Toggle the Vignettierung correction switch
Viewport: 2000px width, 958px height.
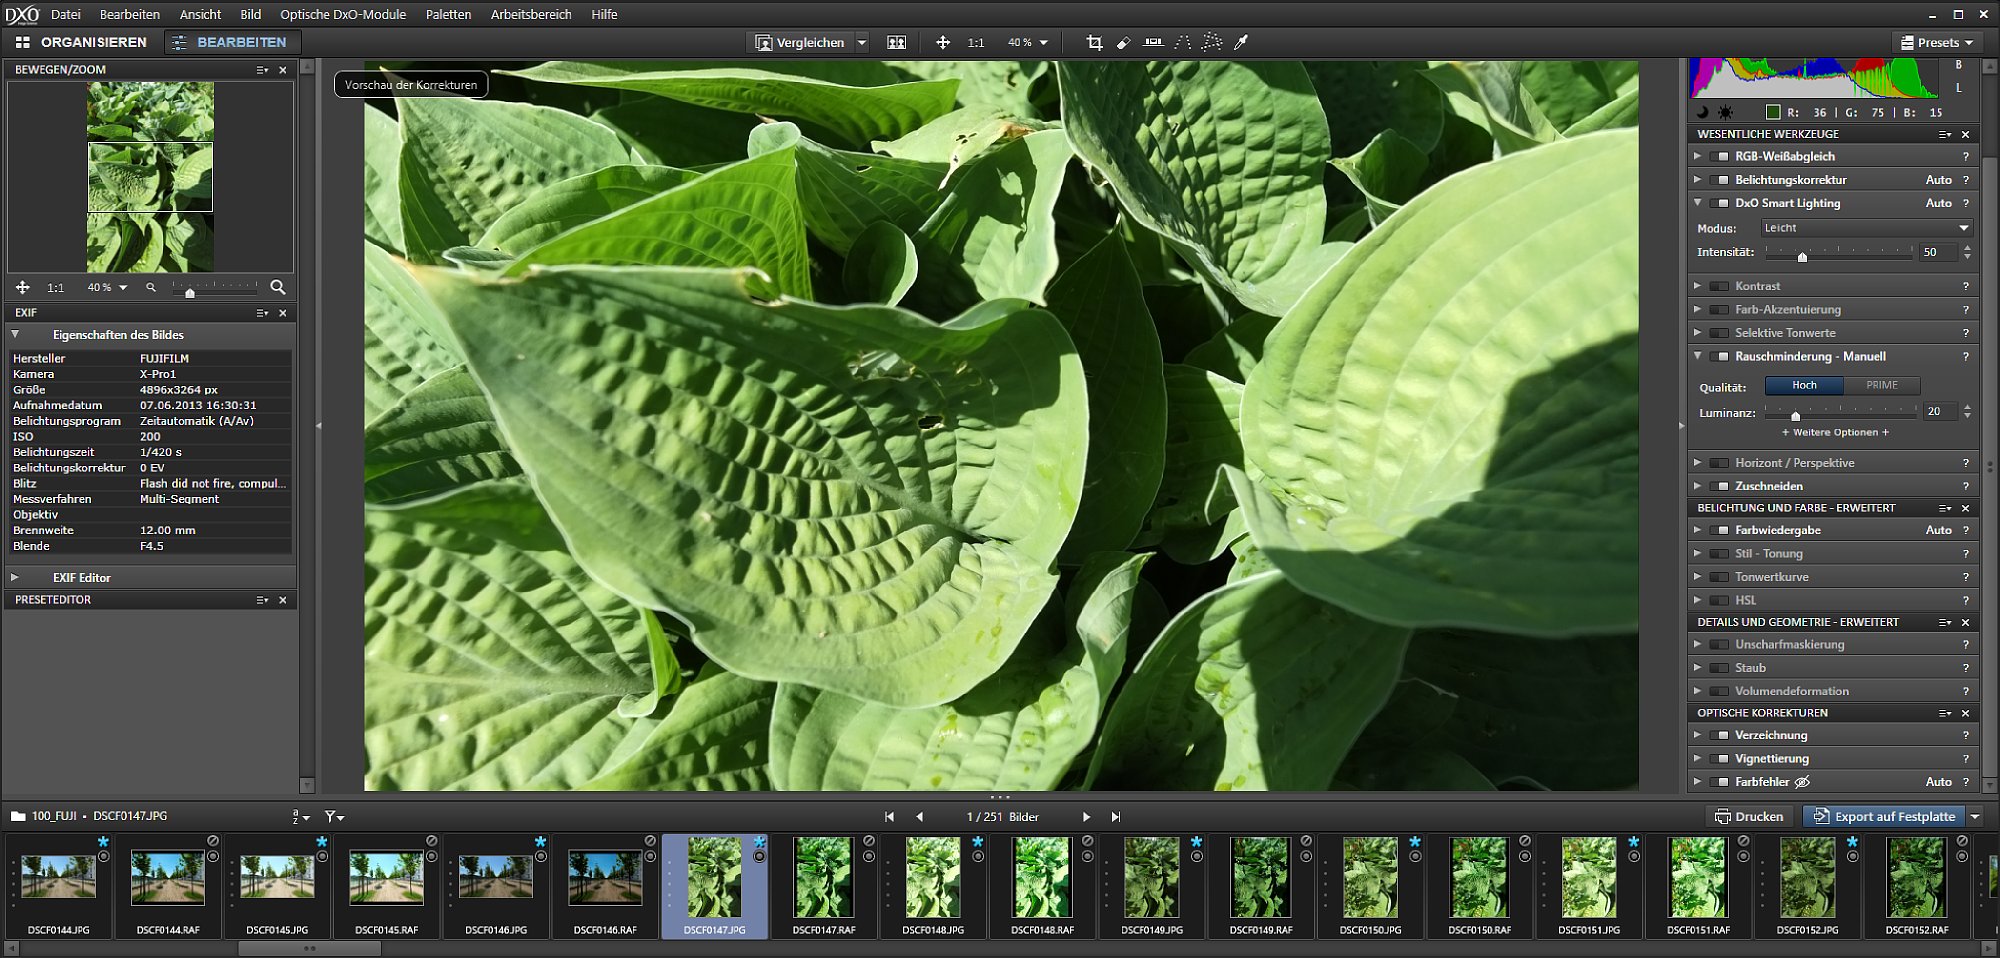point(1720,759)
